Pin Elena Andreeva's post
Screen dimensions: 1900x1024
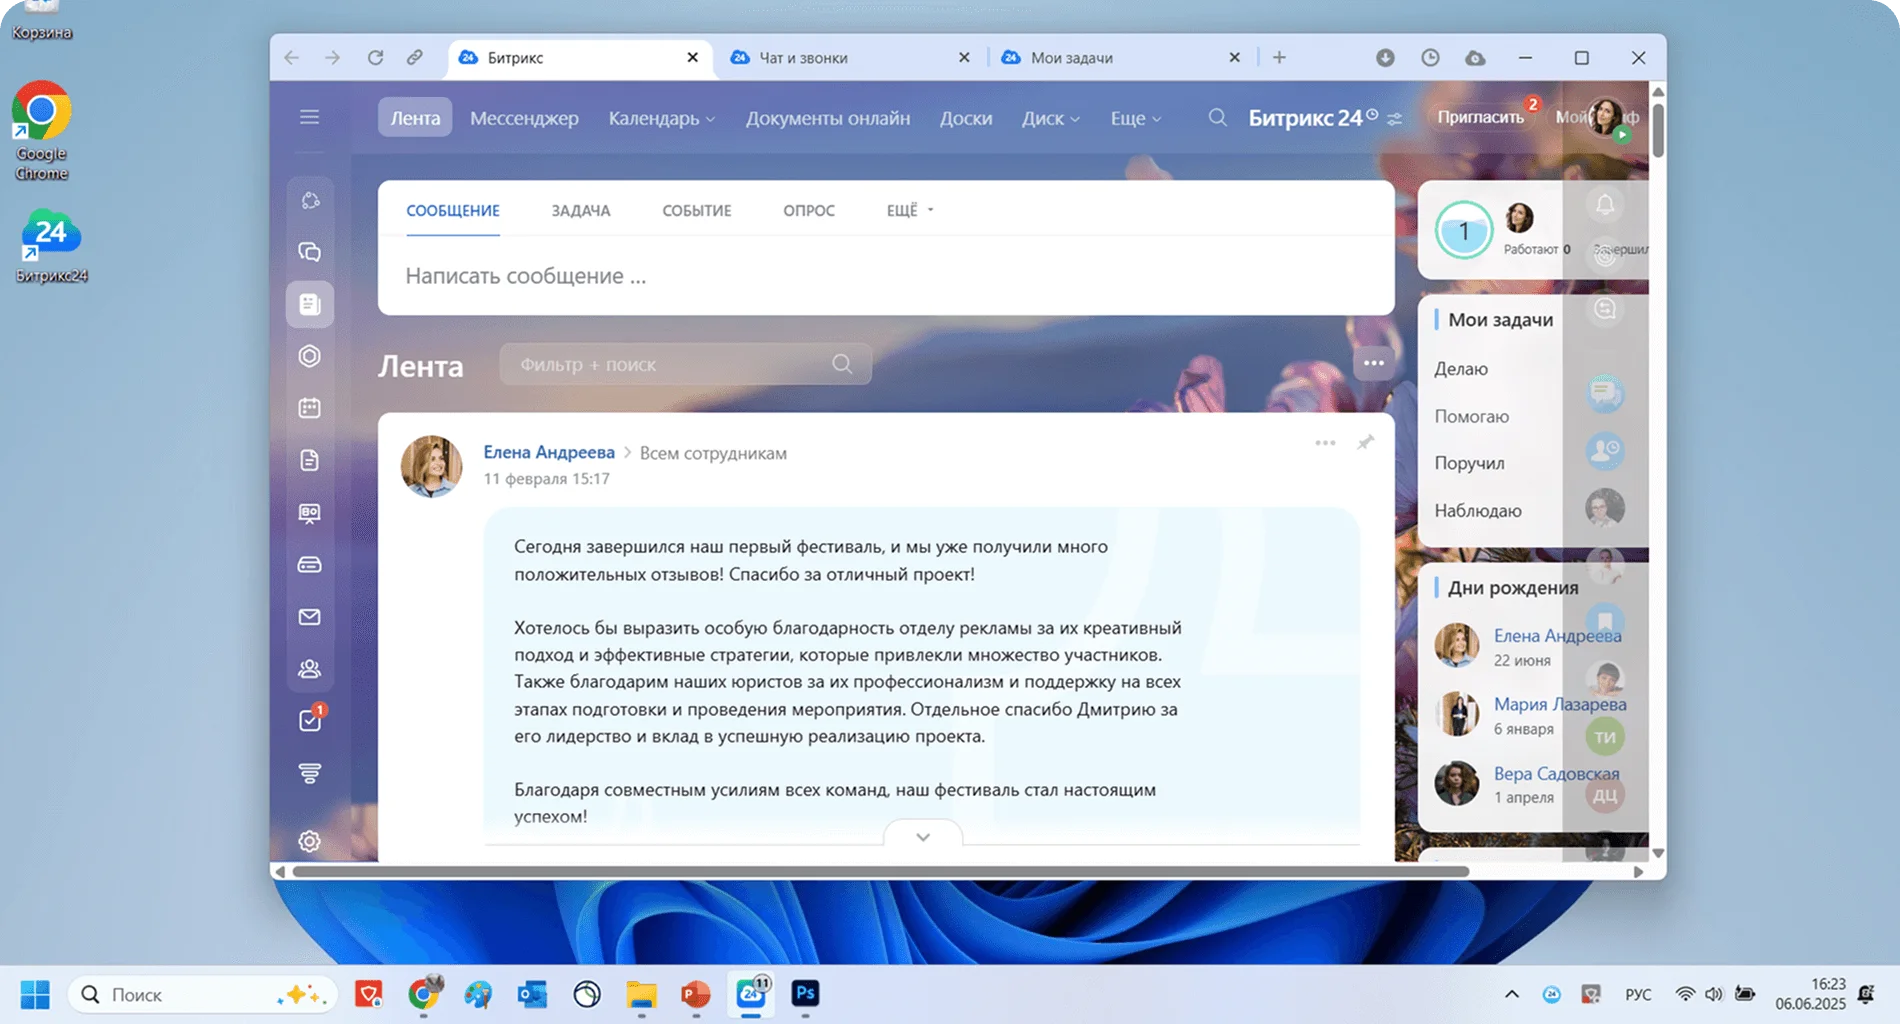(x=1365, y=442)
